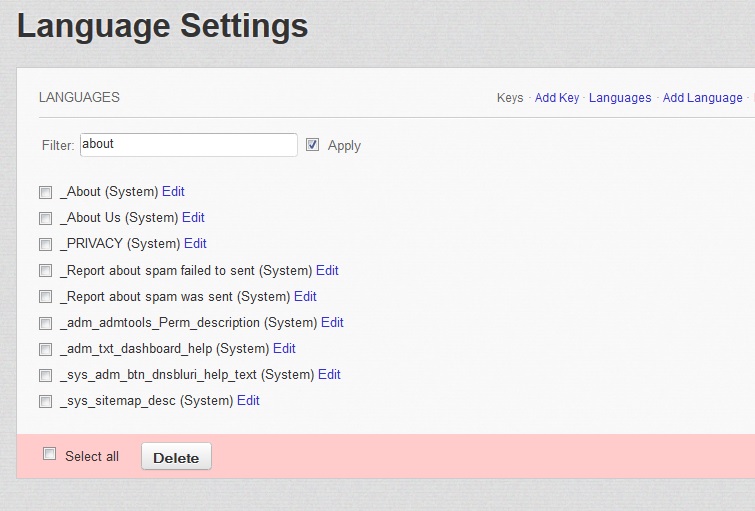Edit the spam failed to sent key
The height and width of the screenshot is (511, 755).
327,270
